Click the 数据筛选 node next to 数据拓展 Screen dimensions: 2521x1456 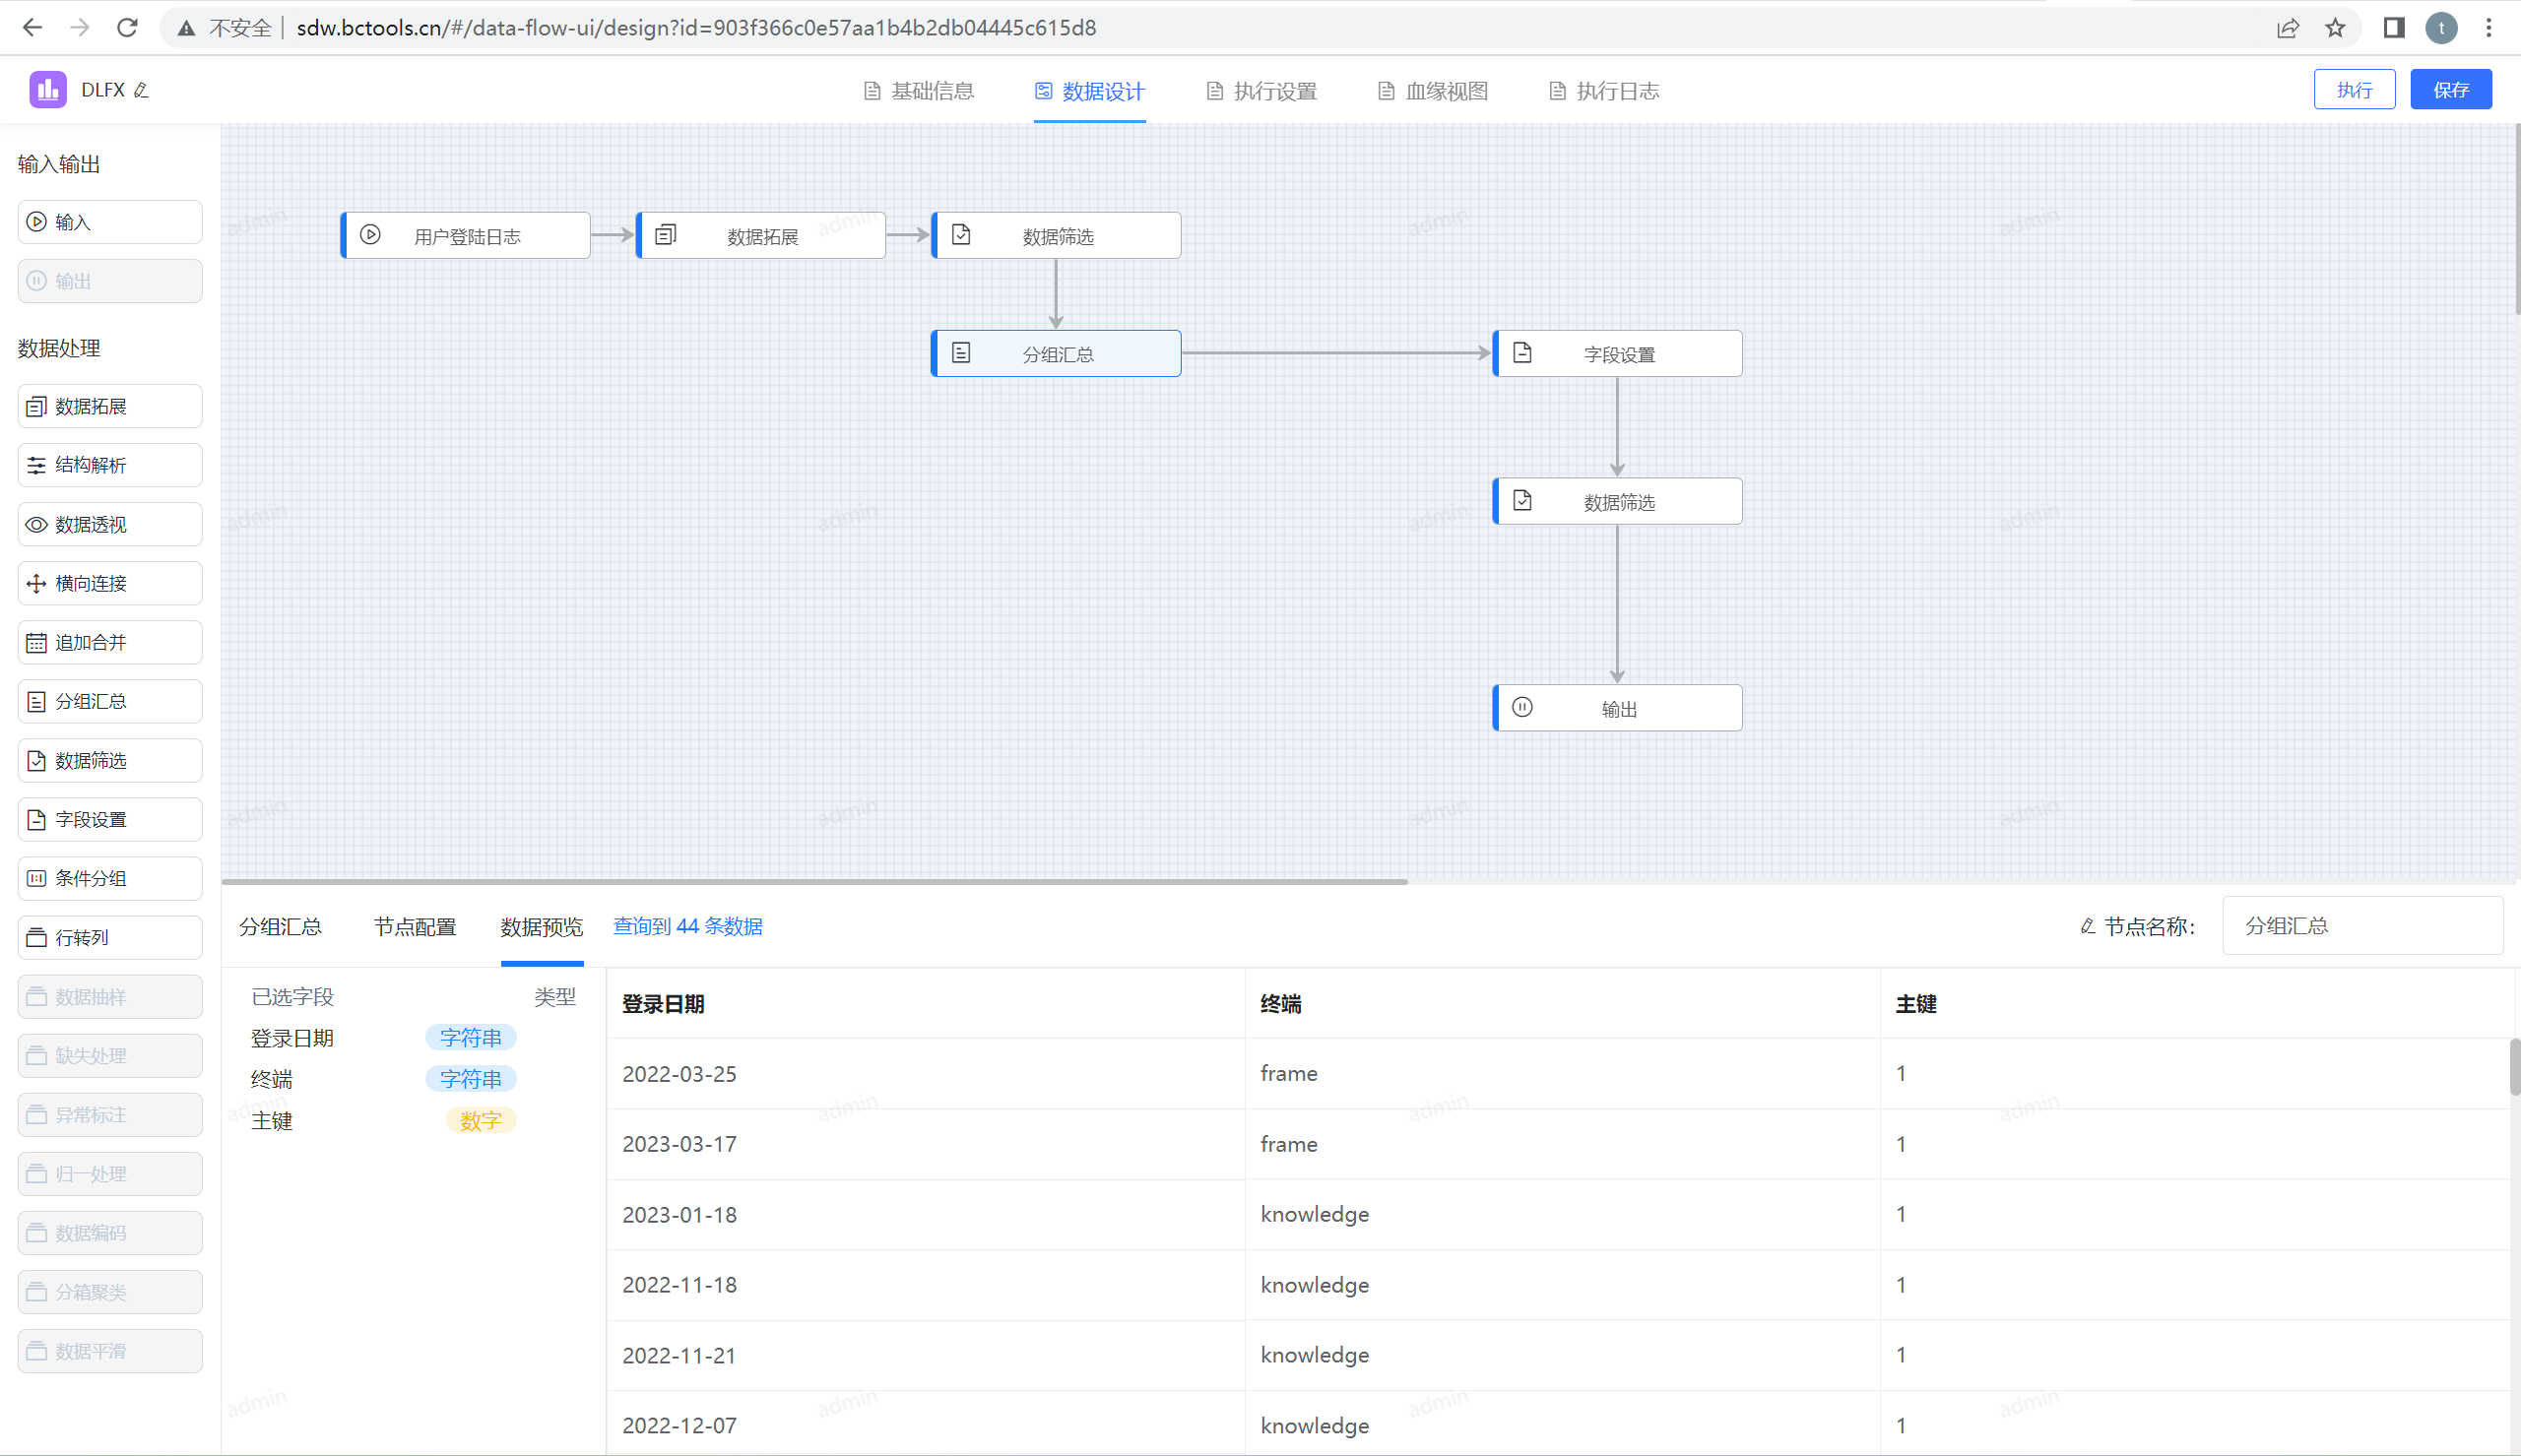(x=1056, y=236)
